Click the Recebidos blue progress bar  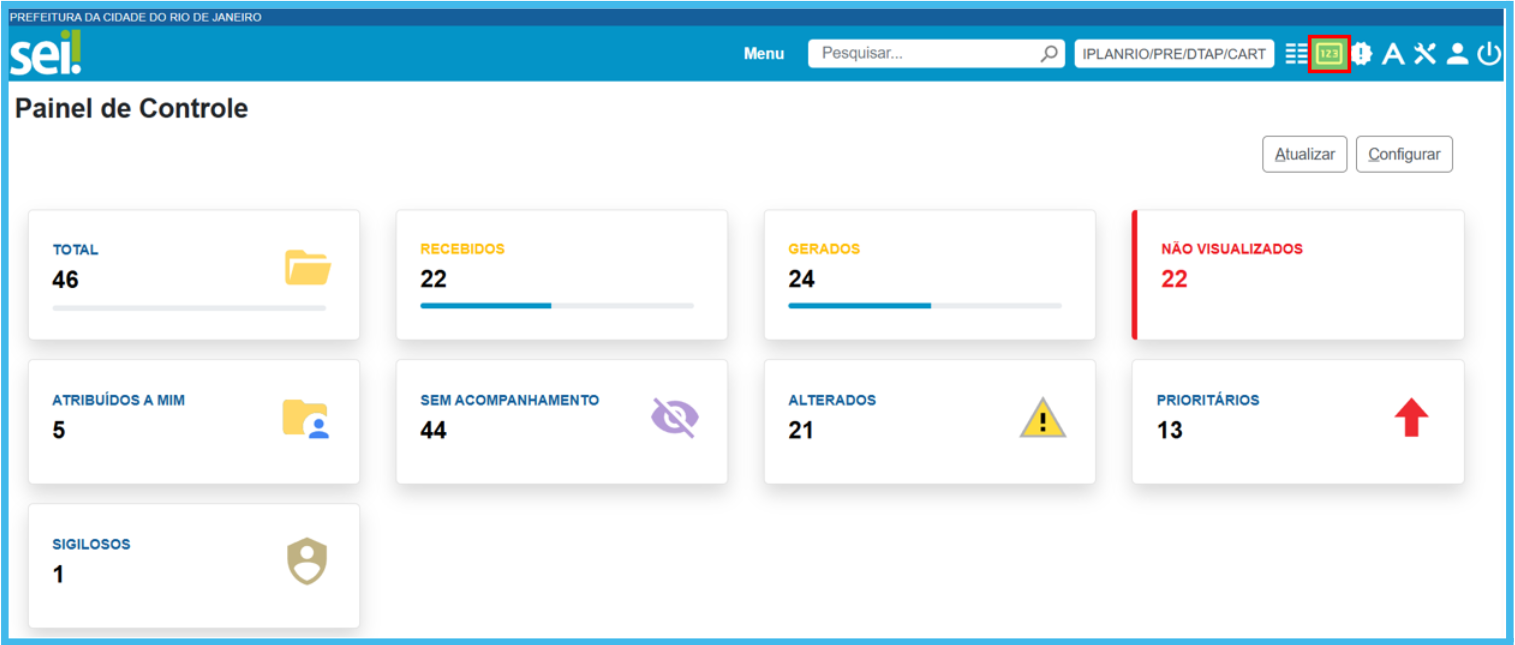tap(486, 305)
